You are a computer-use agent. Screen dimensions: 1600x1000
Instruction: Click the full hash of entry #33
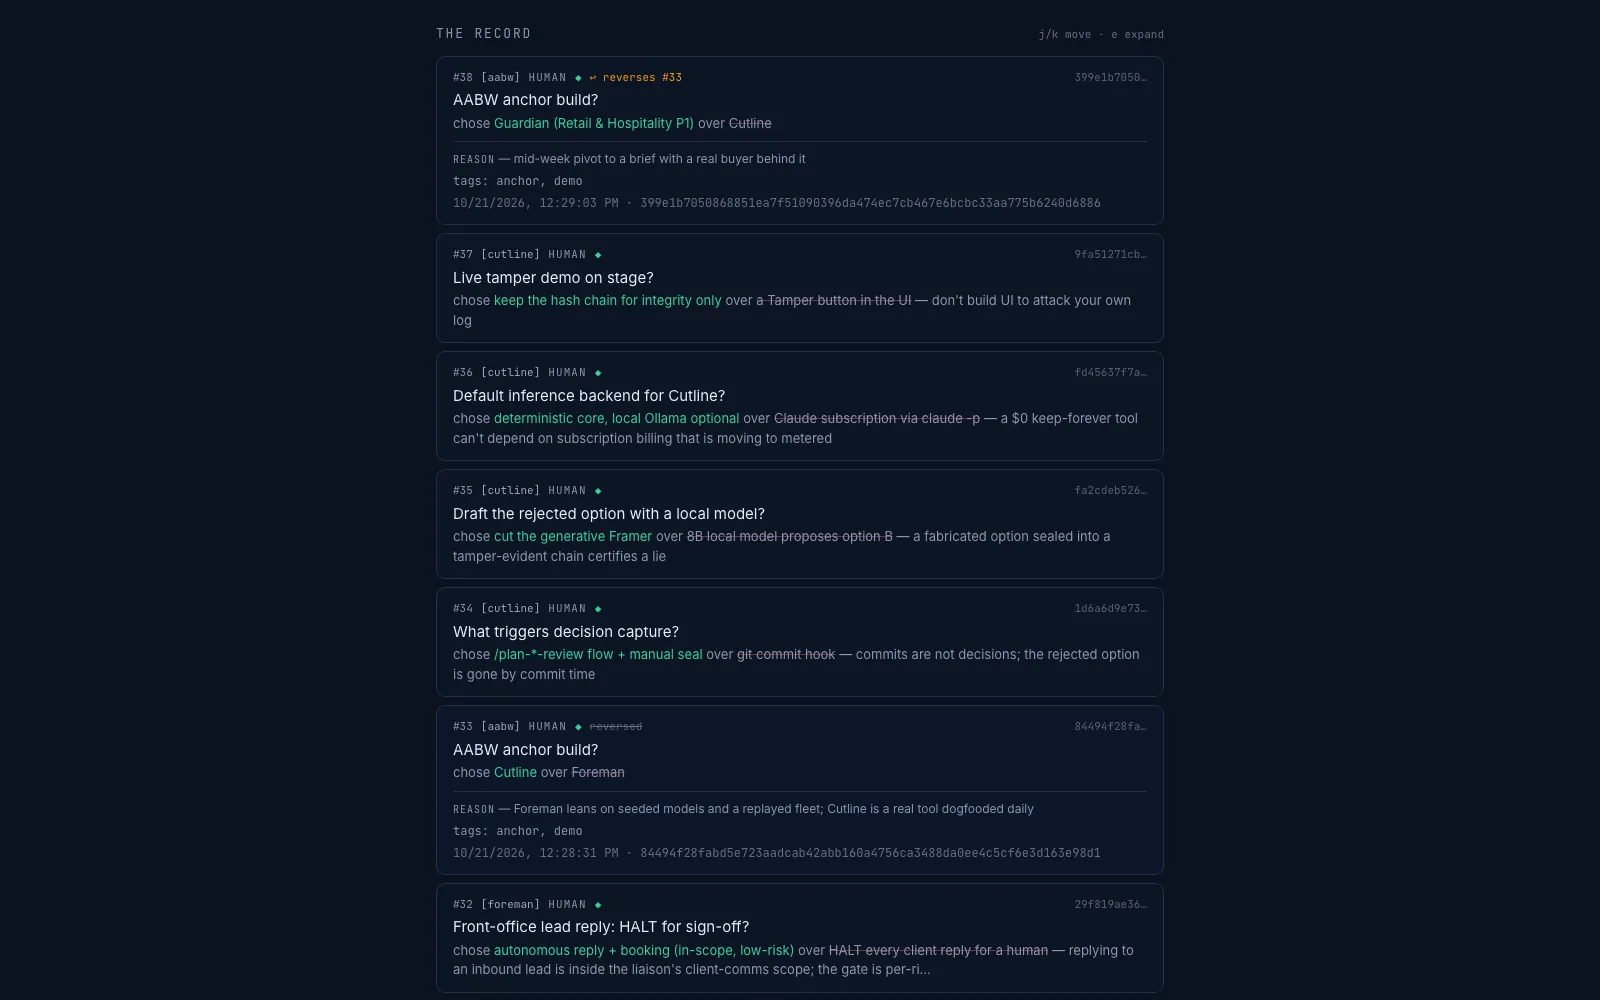(870, 853)
